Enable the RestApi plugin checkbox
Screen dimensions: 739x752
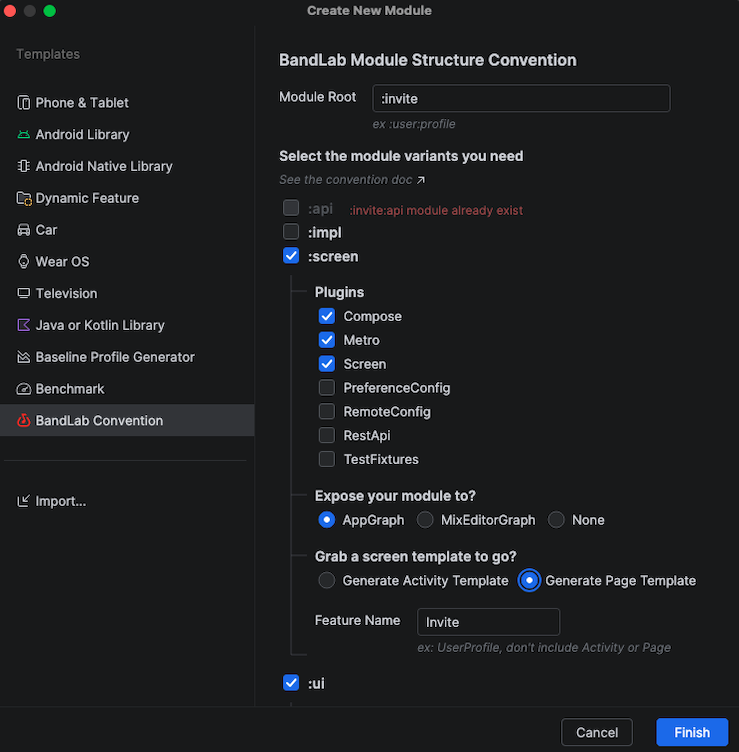click(327, 436)
